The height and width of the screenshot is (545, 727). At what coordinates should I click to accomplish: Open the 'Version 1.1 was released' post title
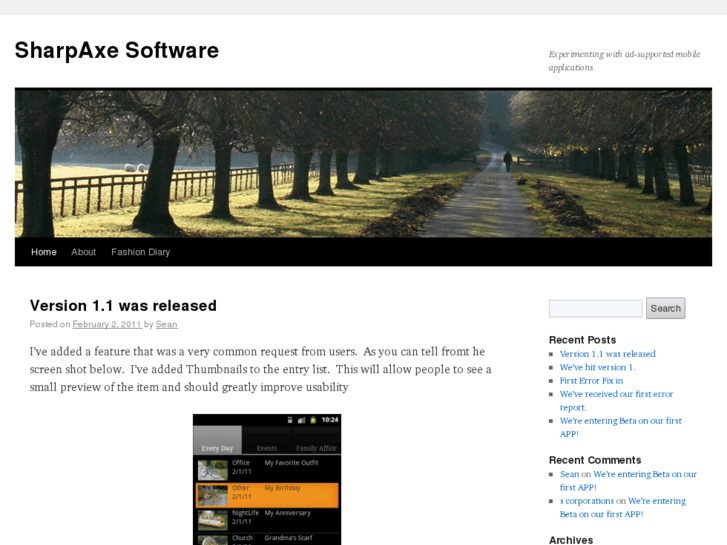[x=123, y=306]
